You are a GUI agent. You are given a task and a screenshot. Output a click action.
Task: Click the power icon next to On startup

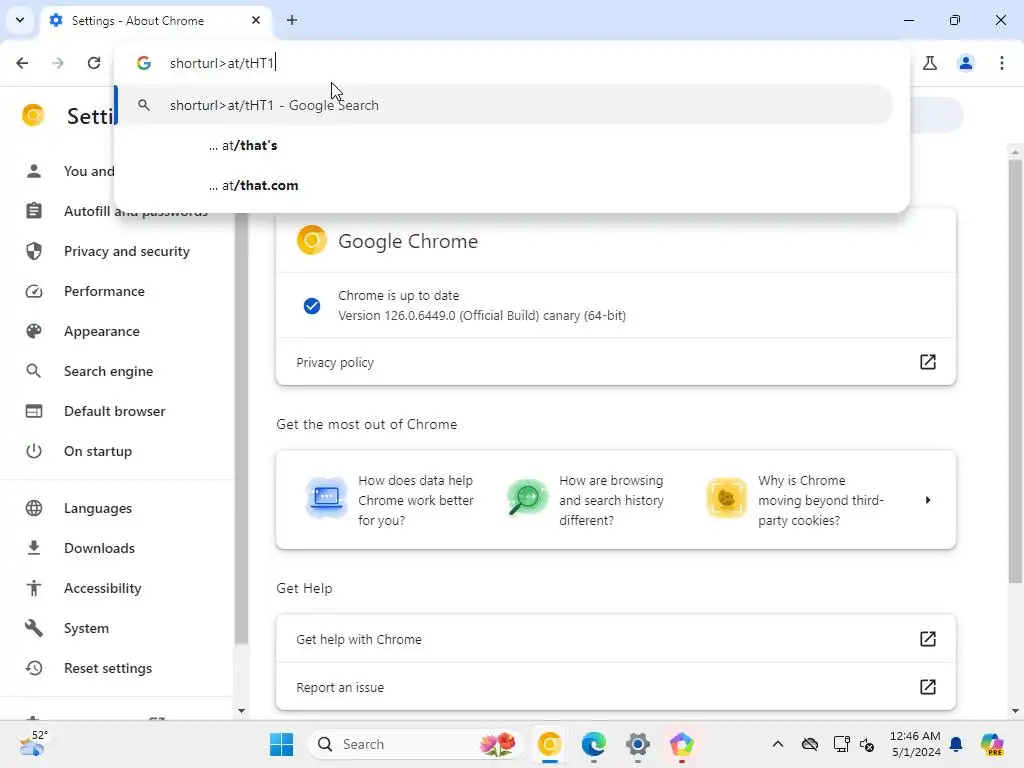pos(34,451)
